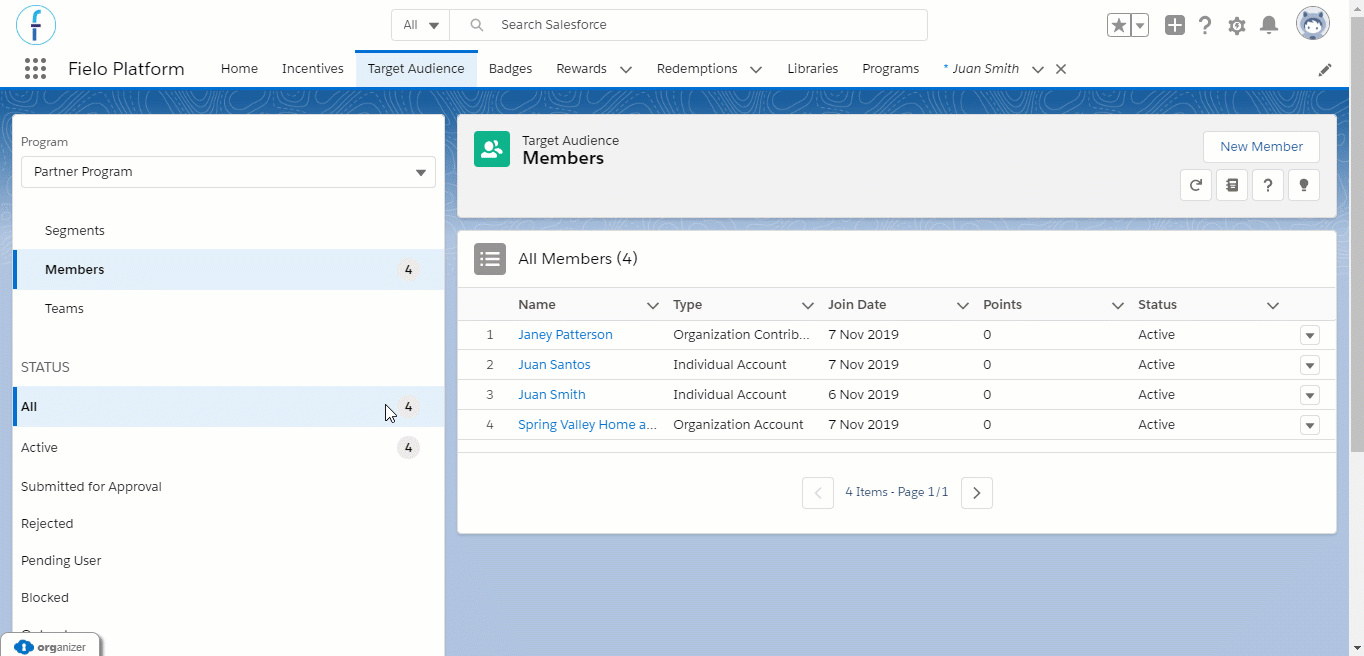Expand the Redemptions tab menu chevron
1364x656 pixels.
(x=756, y=70)
